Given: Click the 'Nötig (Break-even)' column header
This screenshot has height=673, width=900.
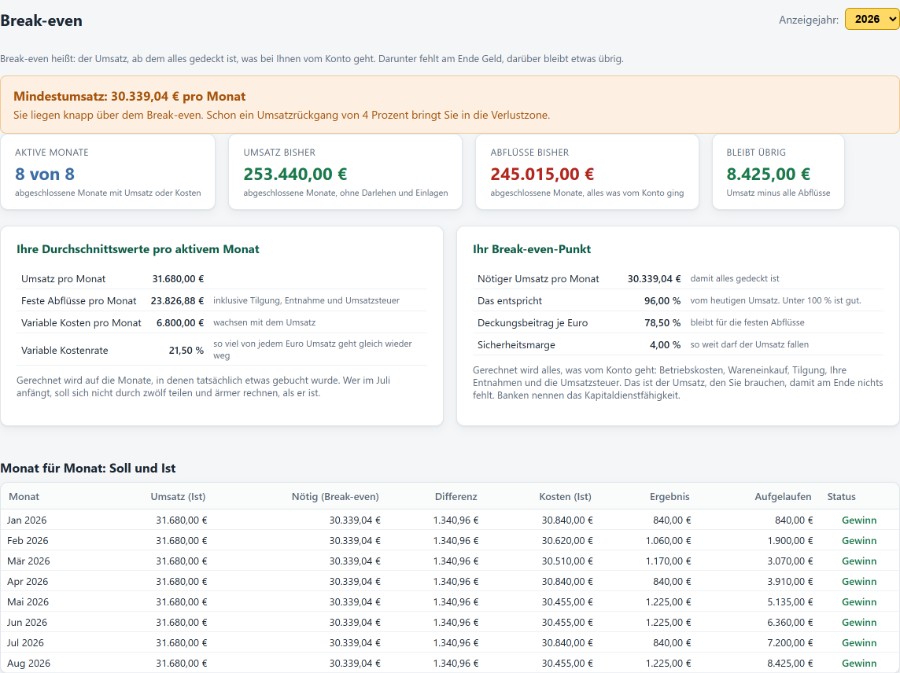Looking at the screenshot, I should [x=335, y=497].
